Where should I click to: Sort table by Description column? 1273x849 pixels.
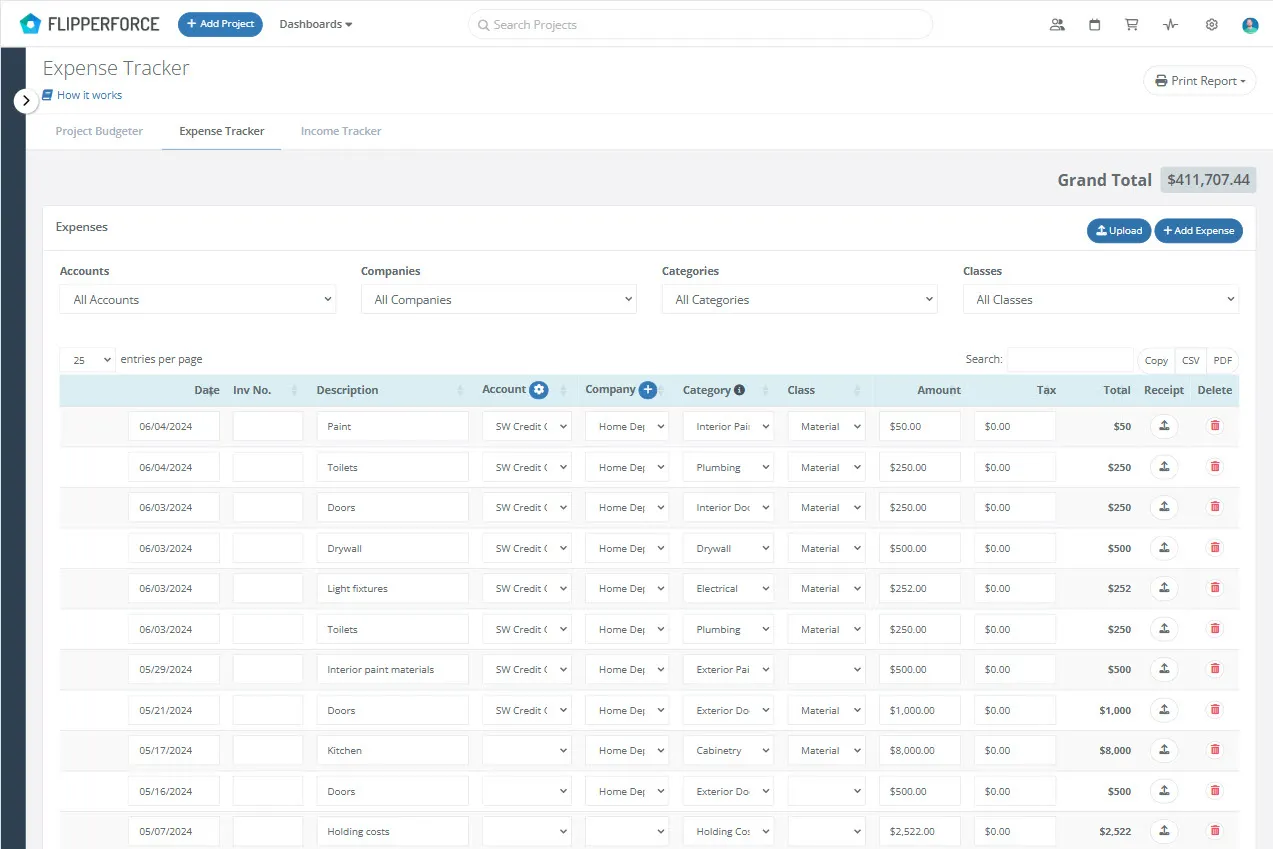(x=389, y=390)
